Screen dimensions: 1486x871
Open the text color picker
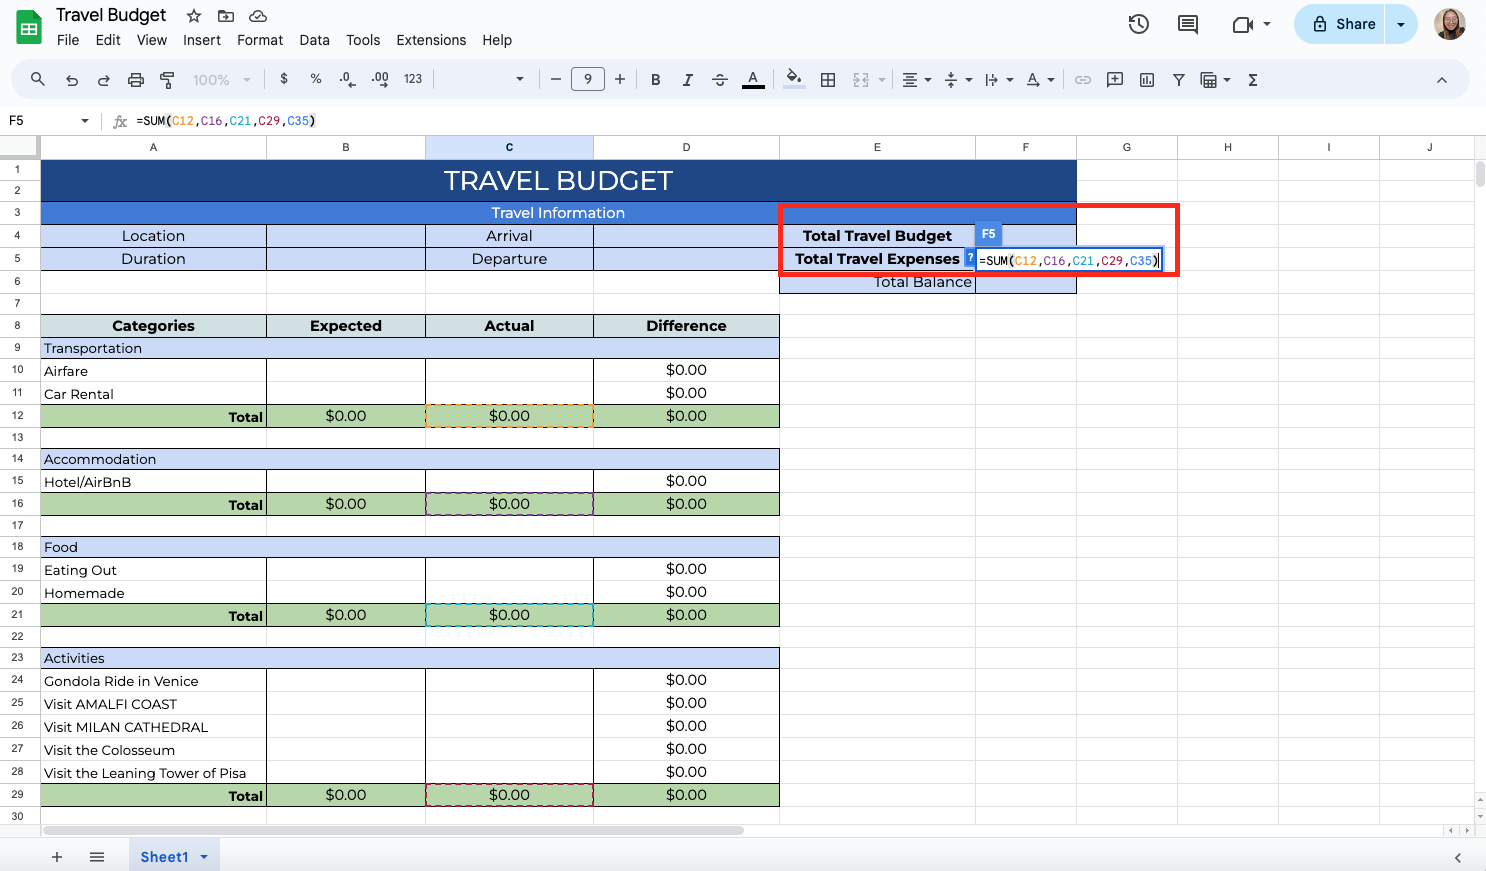point(753,79)
